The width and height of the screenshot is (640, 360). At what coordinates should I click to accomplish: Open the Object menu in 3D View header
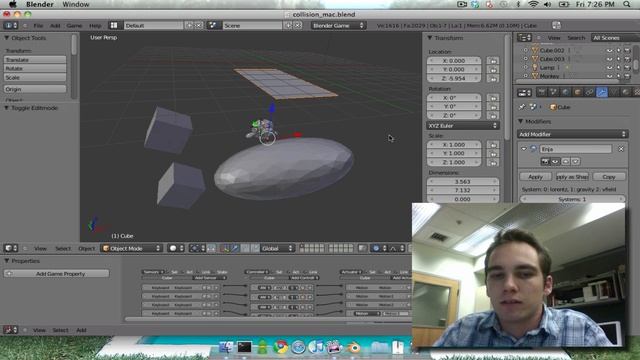86,248
